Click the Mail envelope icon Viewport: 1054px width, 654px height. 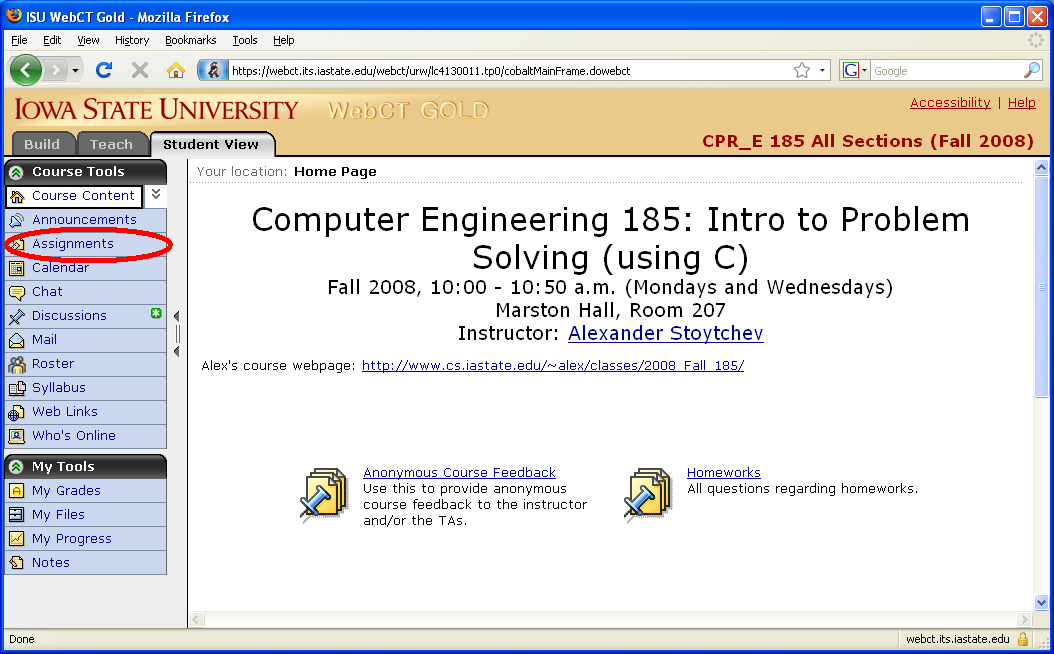[16, 340]
